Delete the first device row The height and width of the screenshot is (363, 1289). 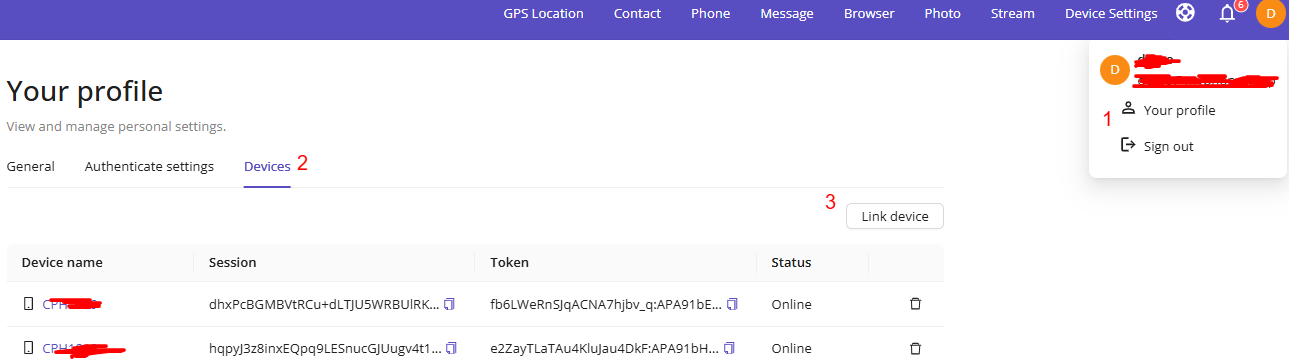tap(915, 304)
